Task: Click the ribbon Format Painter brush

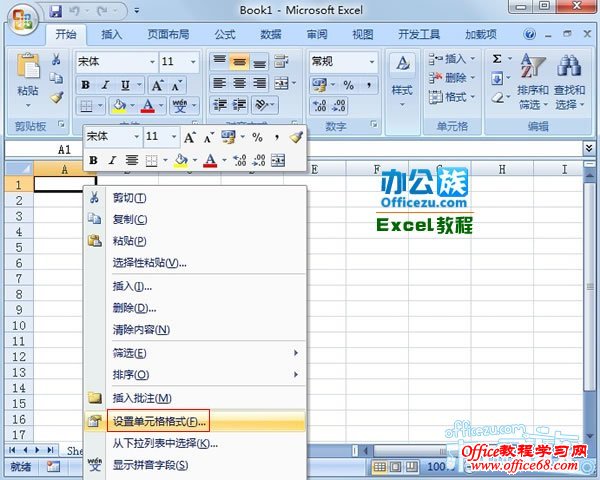Action: coord(56,98)
